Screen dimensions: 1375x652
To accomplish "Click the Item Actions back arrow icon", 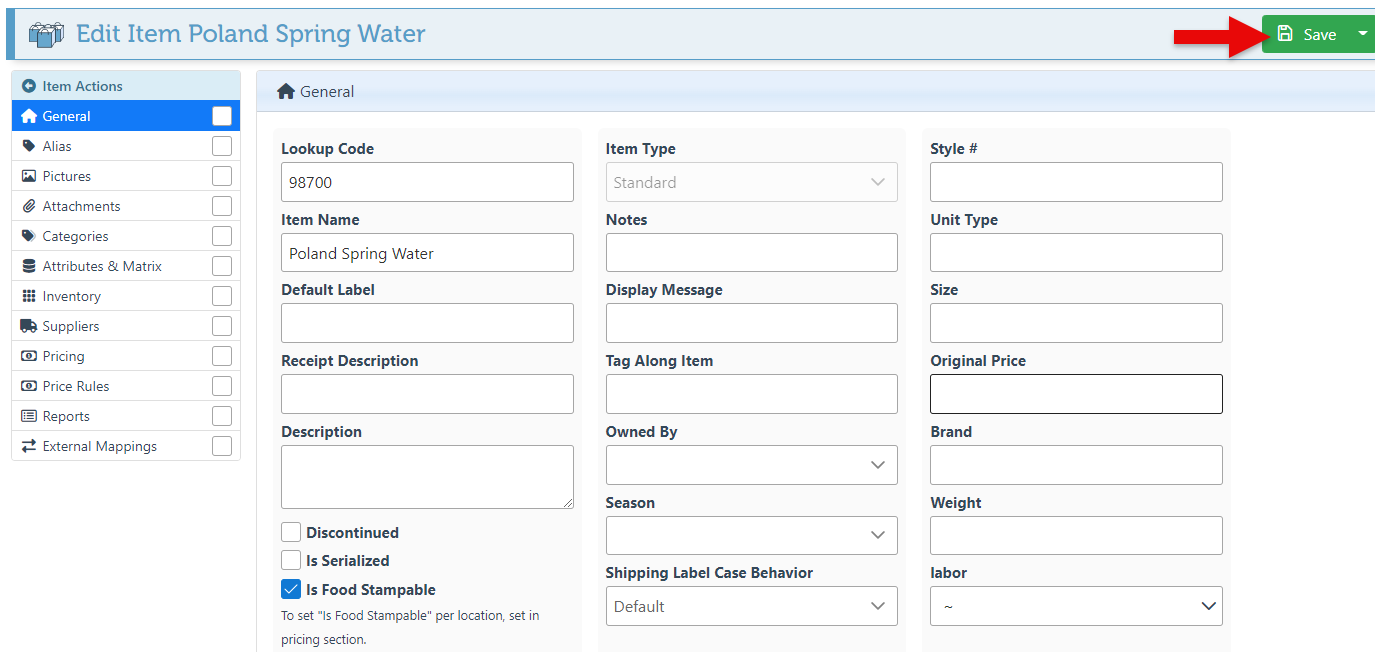I will 28,87.
